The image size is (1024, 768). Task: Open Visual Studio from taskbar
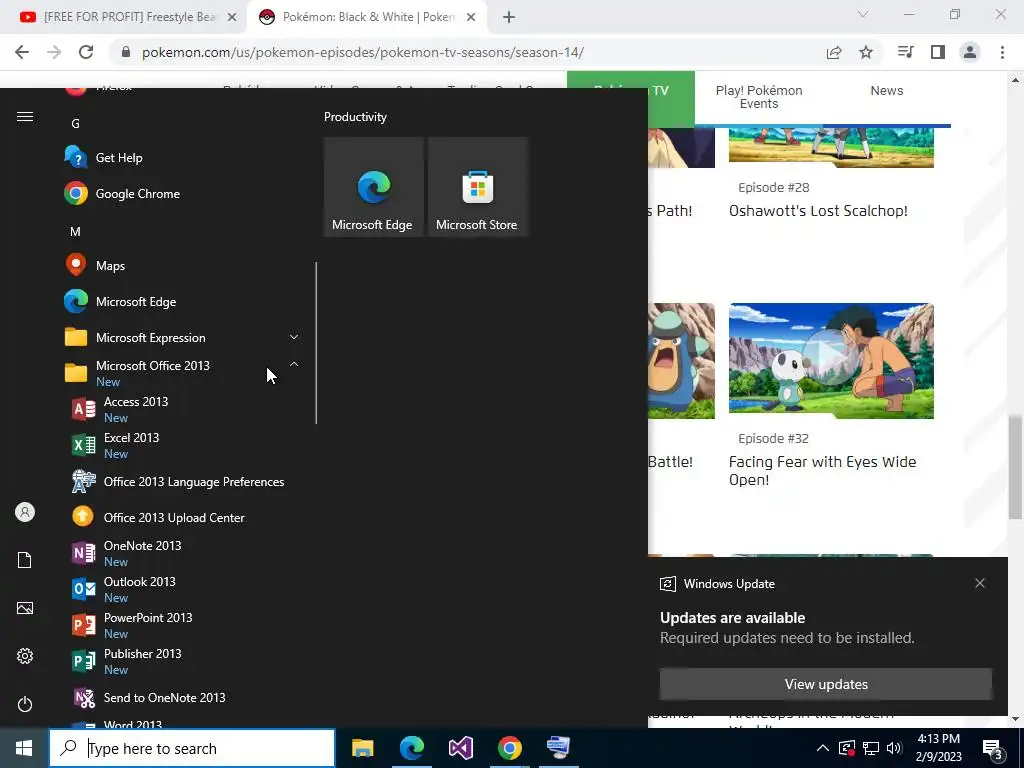pos(460,748)
